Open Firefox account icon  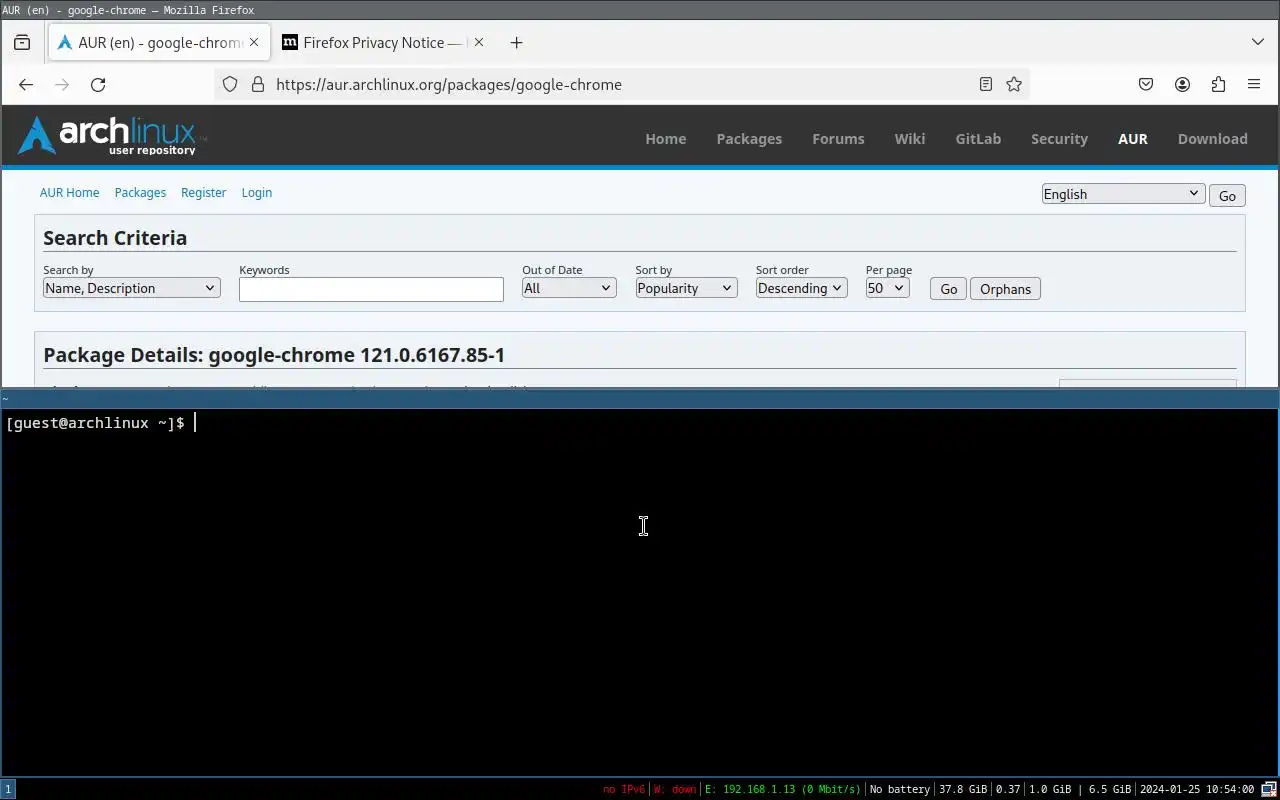(1182, 85)
